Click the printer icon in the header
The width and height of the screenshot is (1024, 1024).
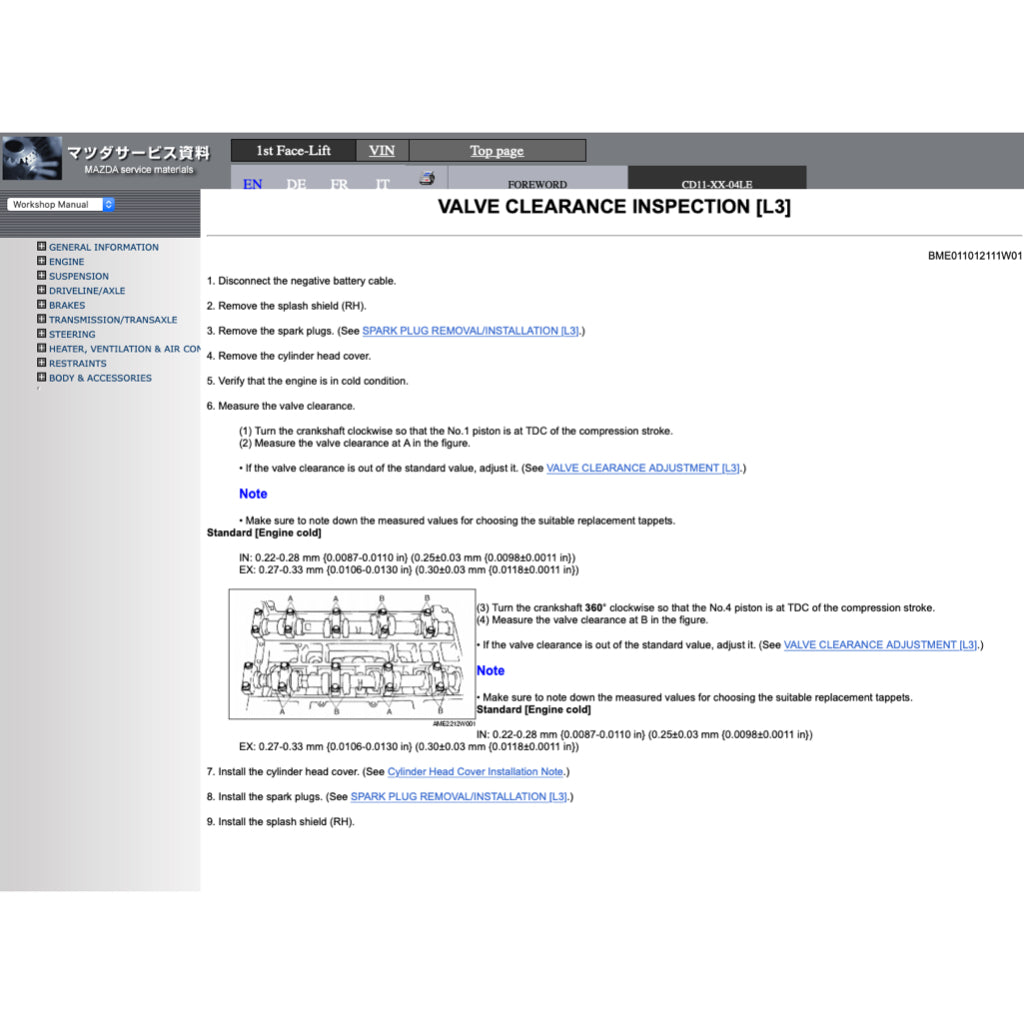point(427,178)
